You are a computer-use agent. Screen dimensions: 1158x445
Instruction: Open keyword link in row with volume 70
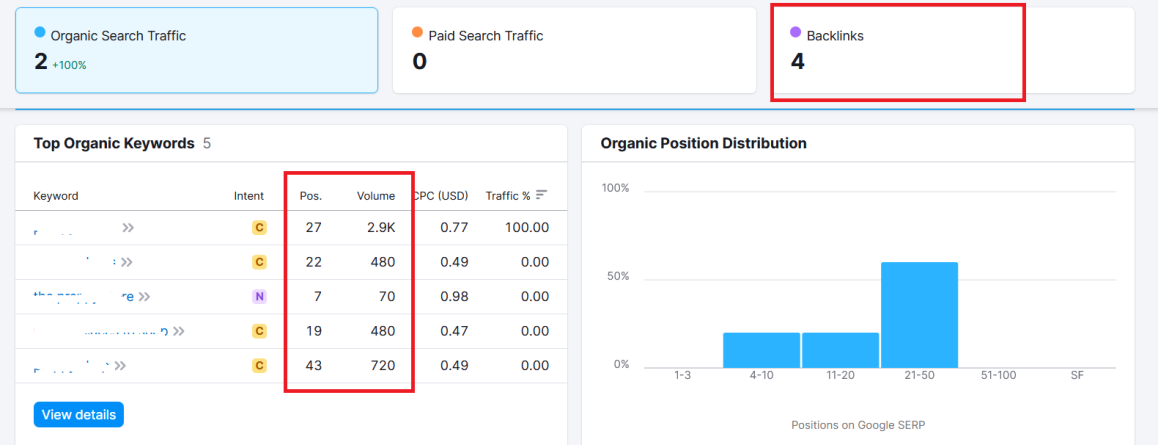coord(83,297)
